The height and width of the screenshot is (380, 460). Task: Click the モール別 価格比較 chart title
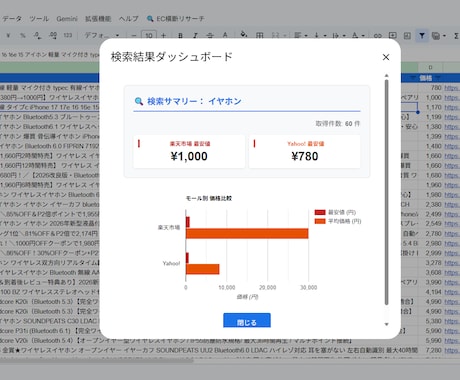point(209,198)
